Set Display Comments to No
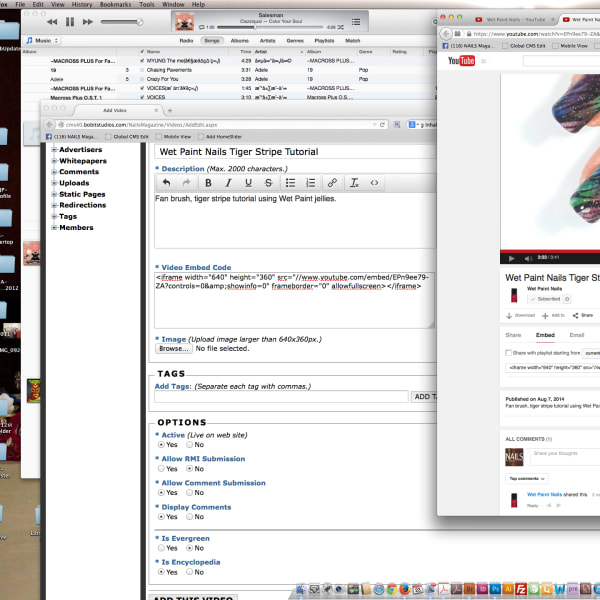This screenshot has height=600, width=600. 189,517
